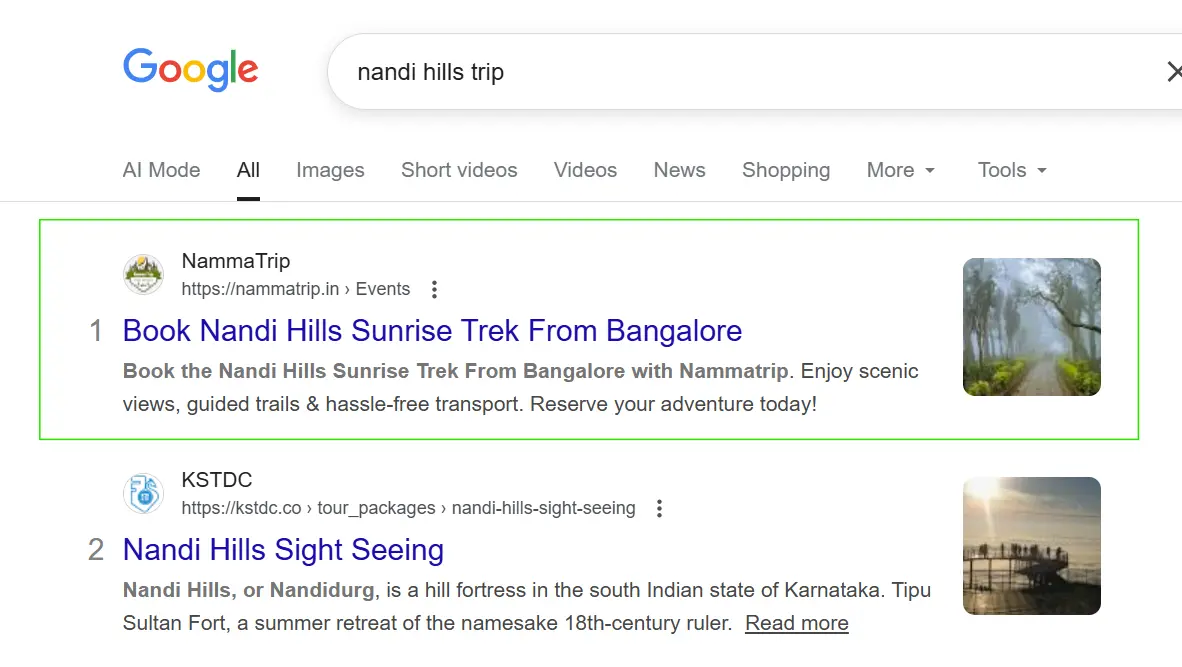Viewport: 1182px width, 667px height.
Task: Open the sunrise viewpoint thumbnail image
Action: 1031,546
